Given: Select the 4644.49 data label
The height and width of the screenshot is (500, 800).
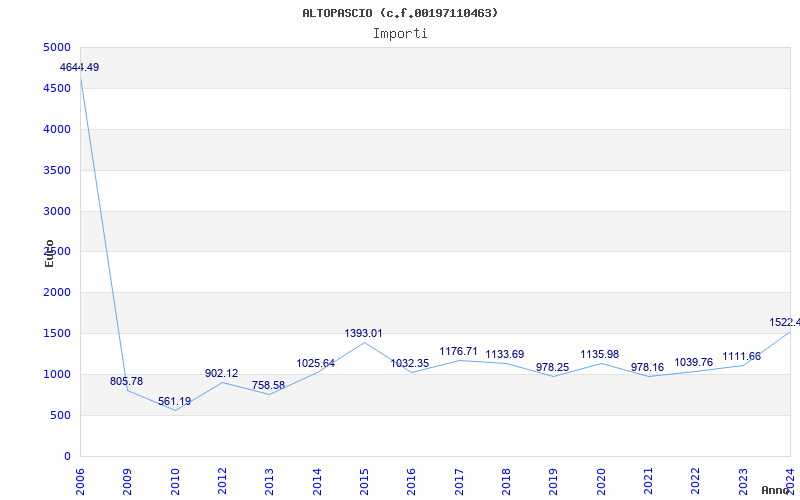Looking at the screenshot, I should [x=79, y=67].
